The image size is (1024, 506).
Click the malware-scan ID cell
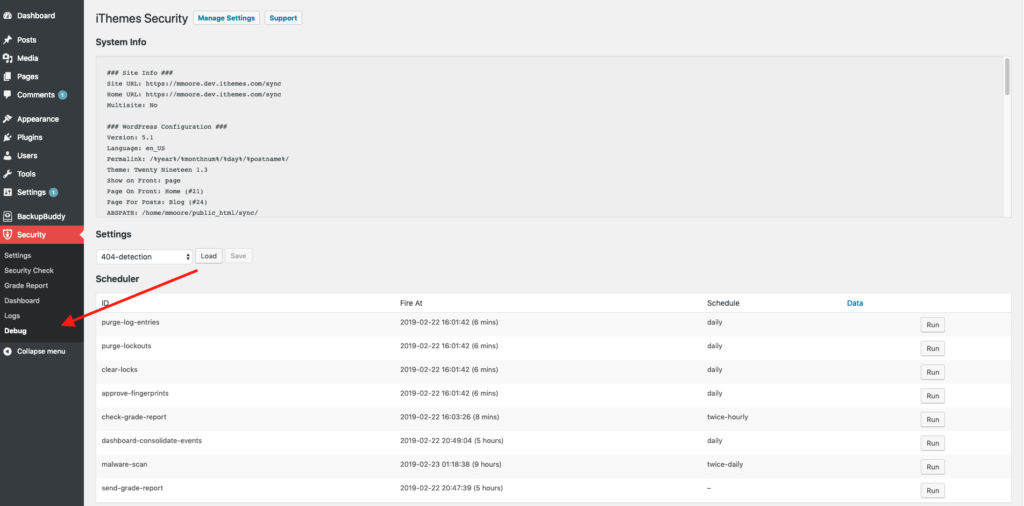(x=123, y=464)
